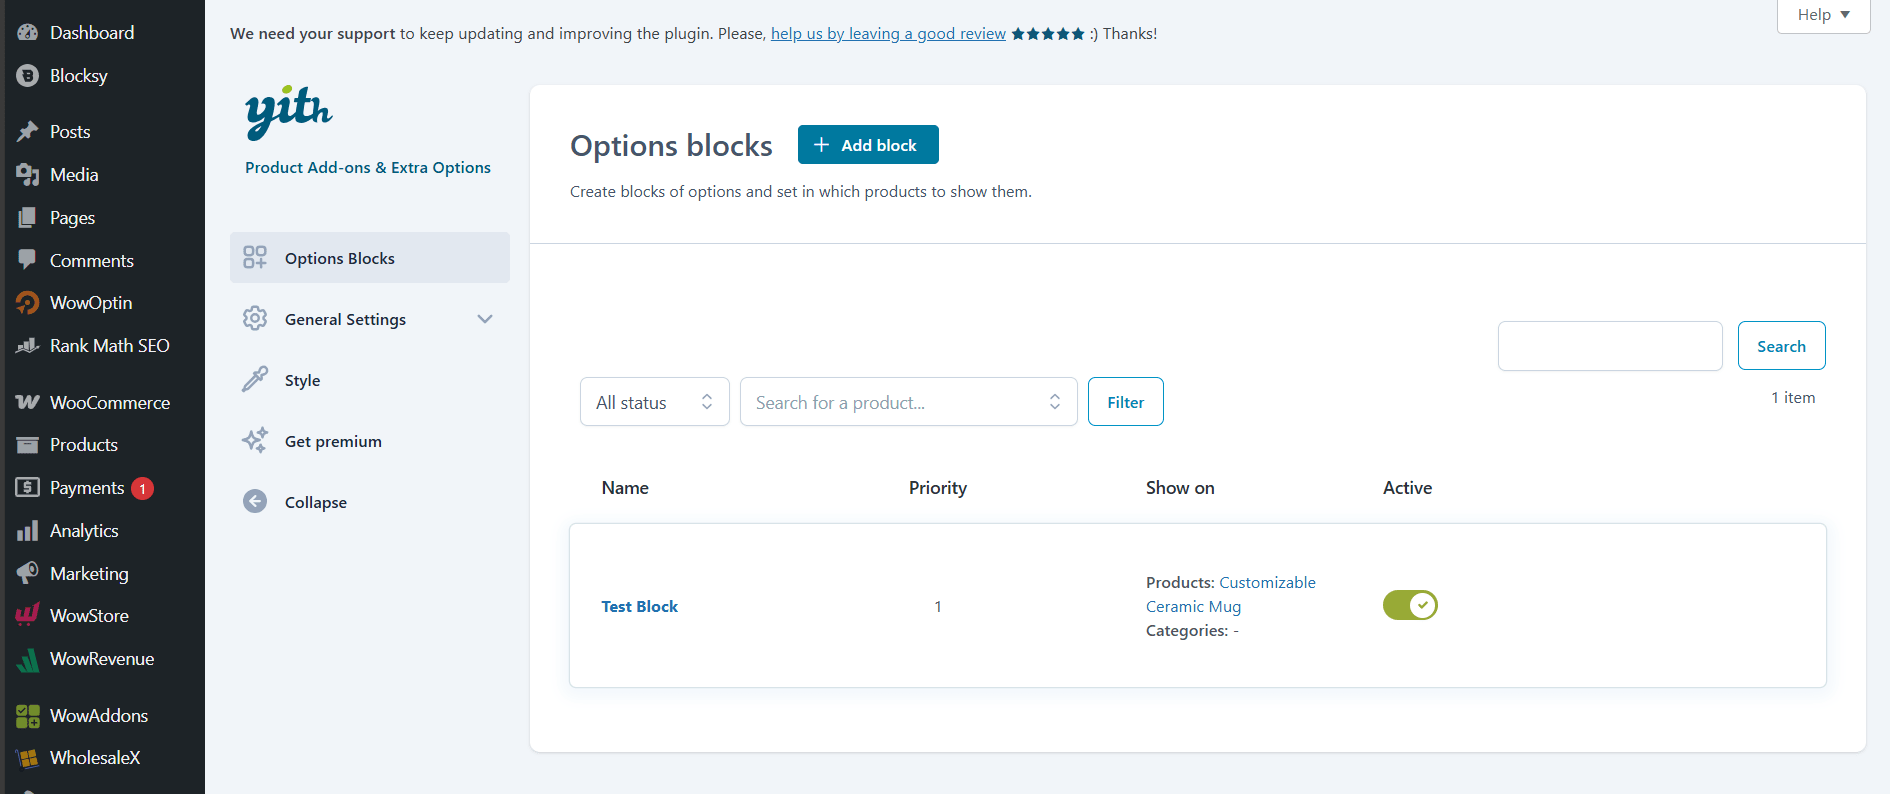Click the Name column header

(625, 487)
